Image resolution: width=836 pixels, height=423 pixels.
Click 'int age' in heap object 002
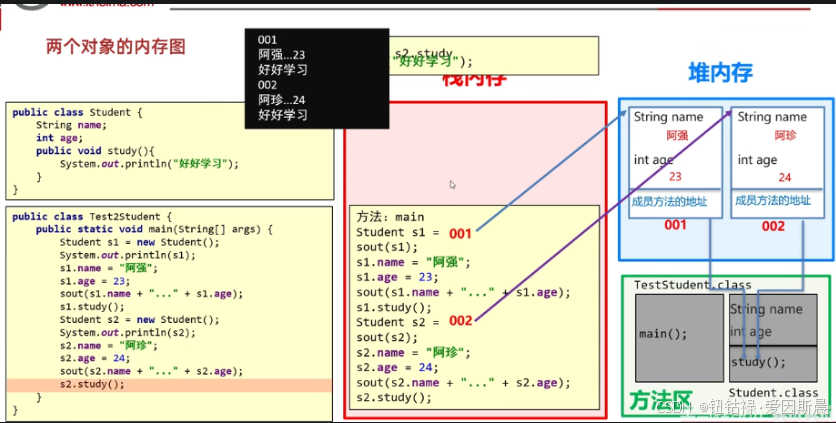tap(757, 160)
